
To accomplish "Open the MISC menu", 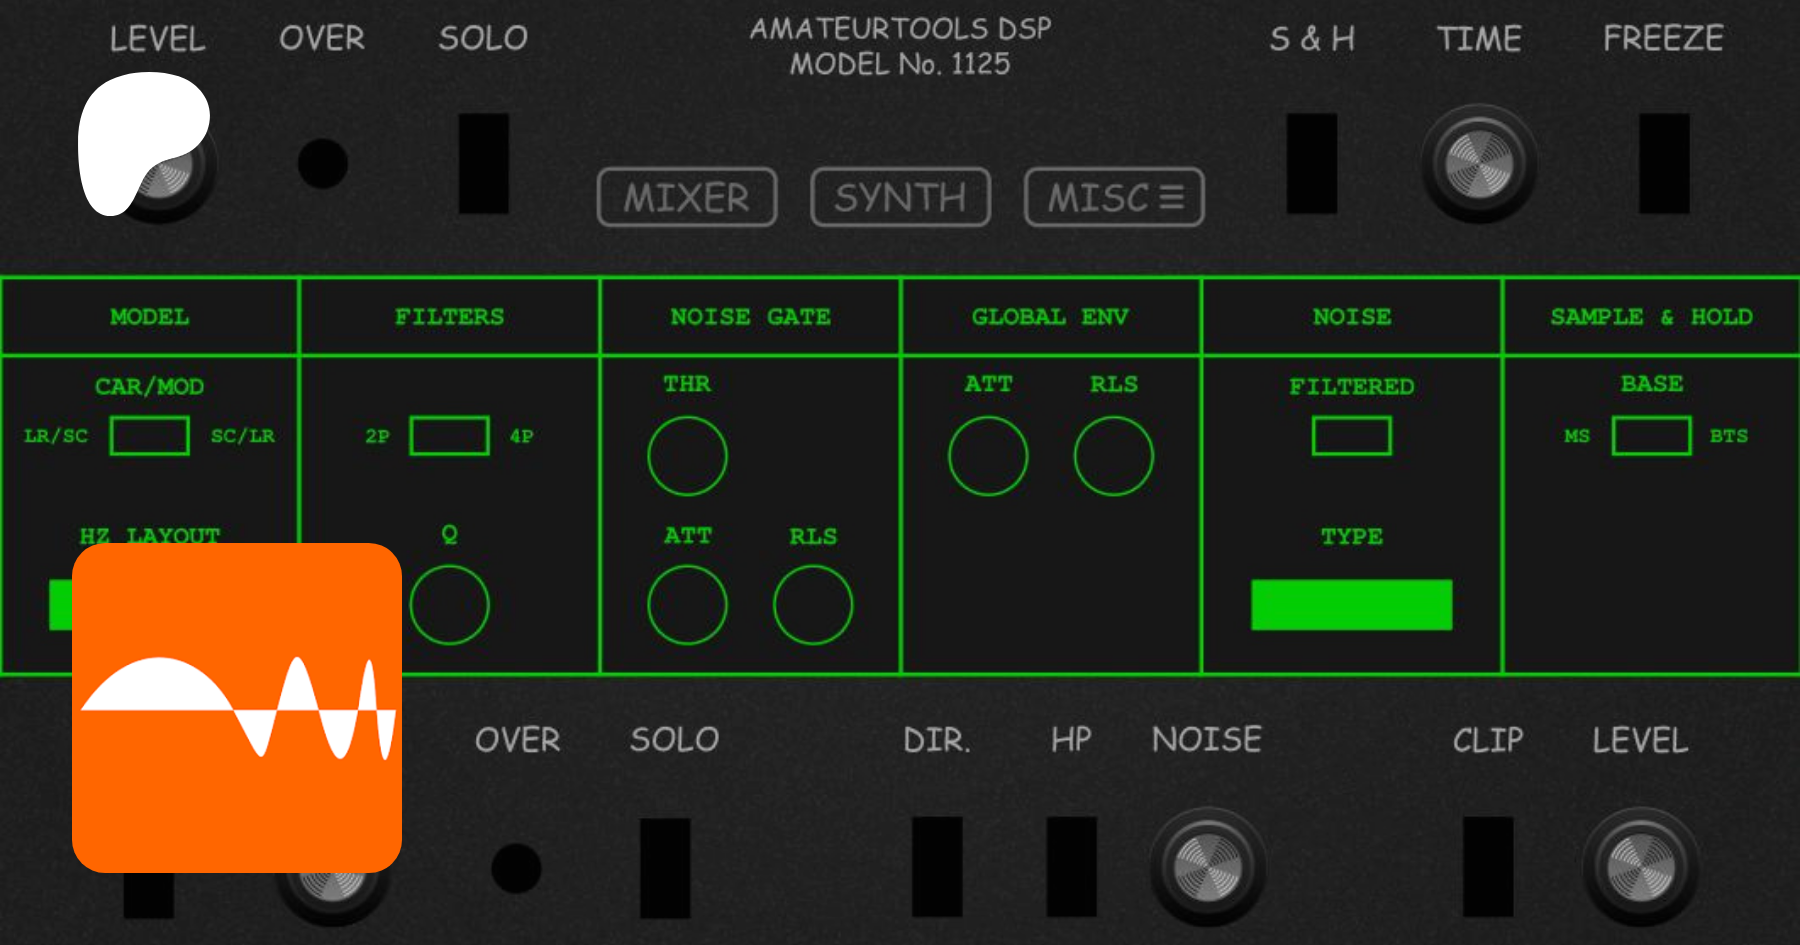I will (1114, 197).
